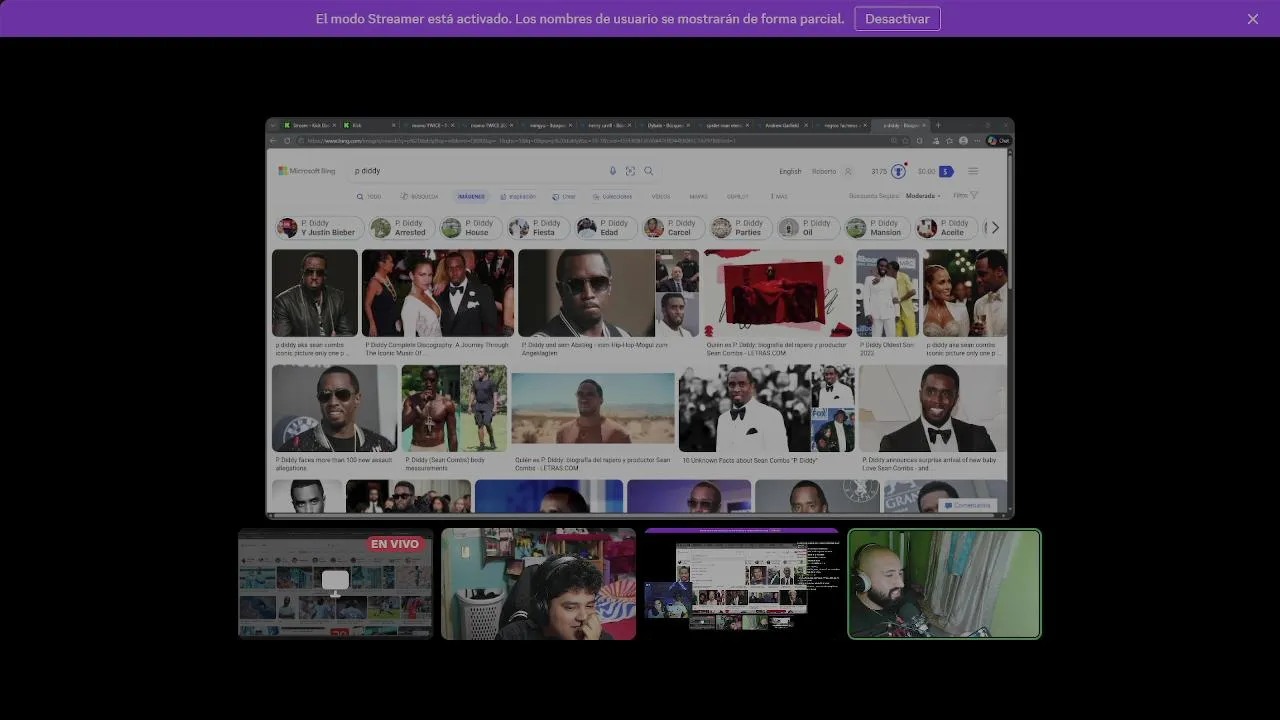Screen dimensions: 1280x720
Task: Open the Copilot Chat icon in browser toolbar
Action: tap(998, 141)
